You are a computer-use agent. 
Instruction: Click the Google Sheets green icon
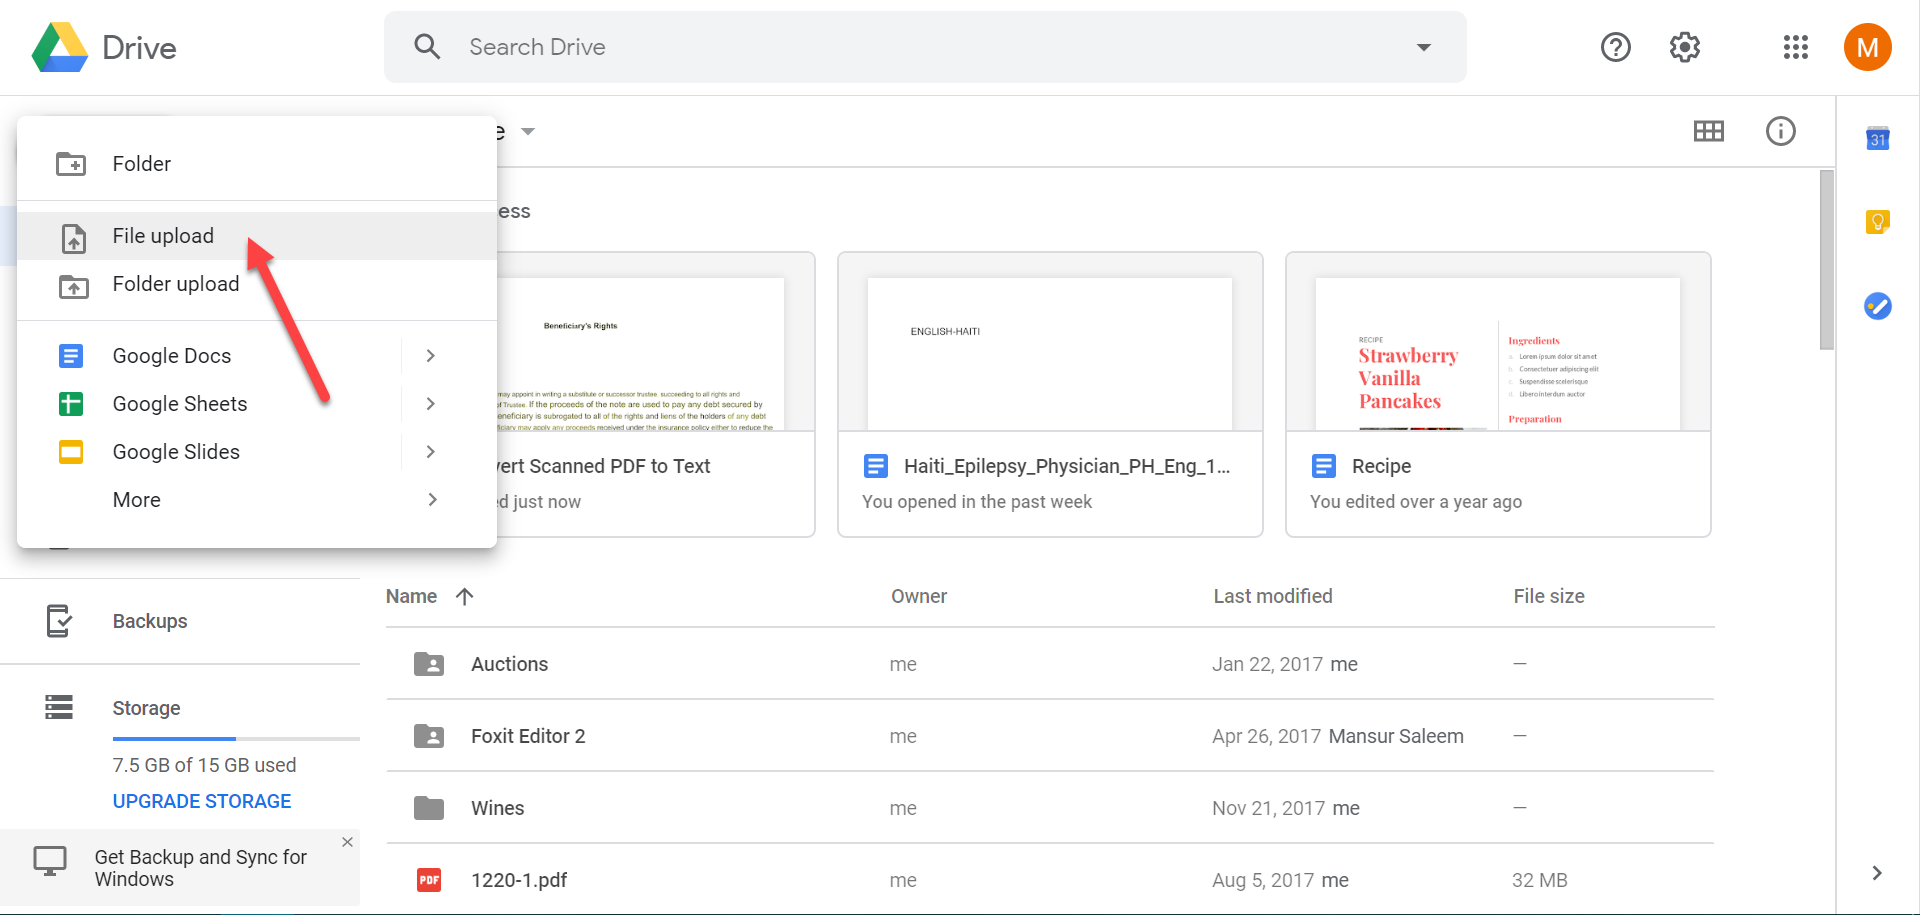[71, 404]
